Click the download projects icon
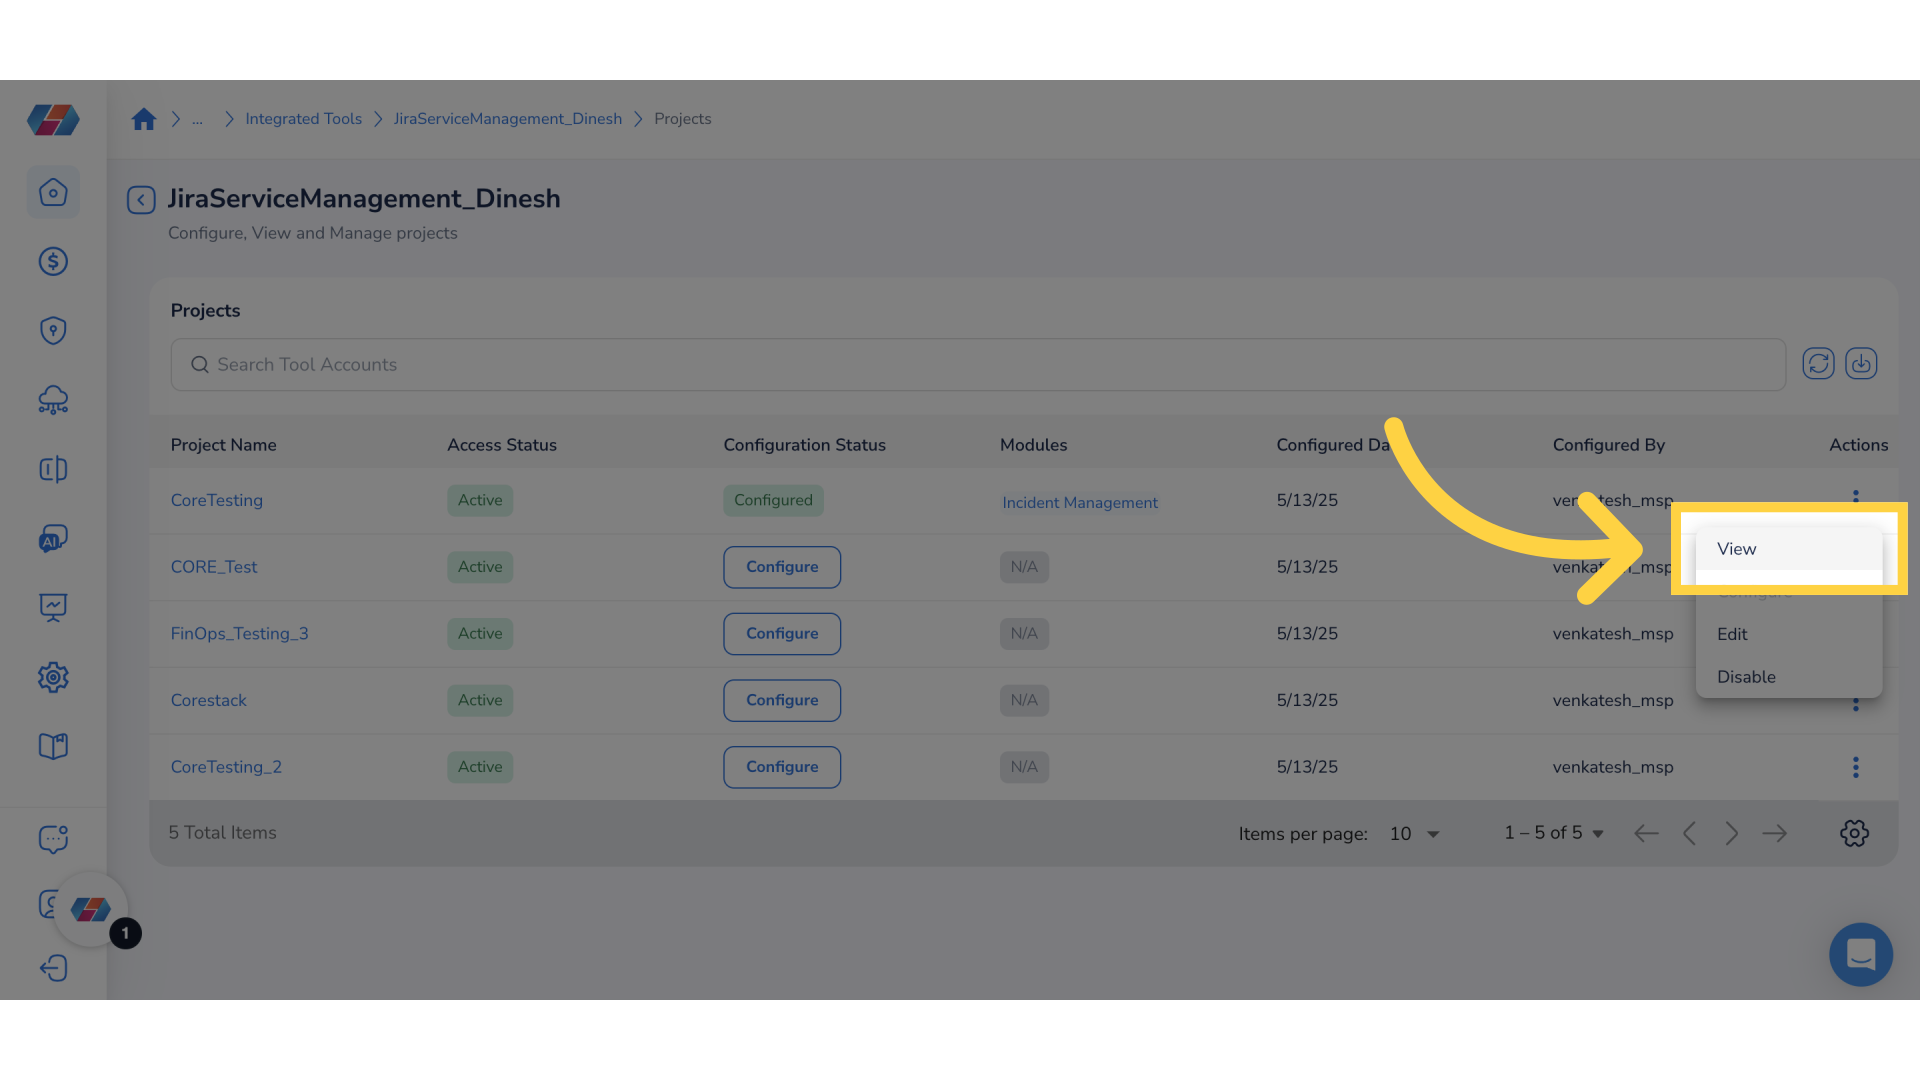The width and height of the screenshot is (1920, 1080). 1861,363
